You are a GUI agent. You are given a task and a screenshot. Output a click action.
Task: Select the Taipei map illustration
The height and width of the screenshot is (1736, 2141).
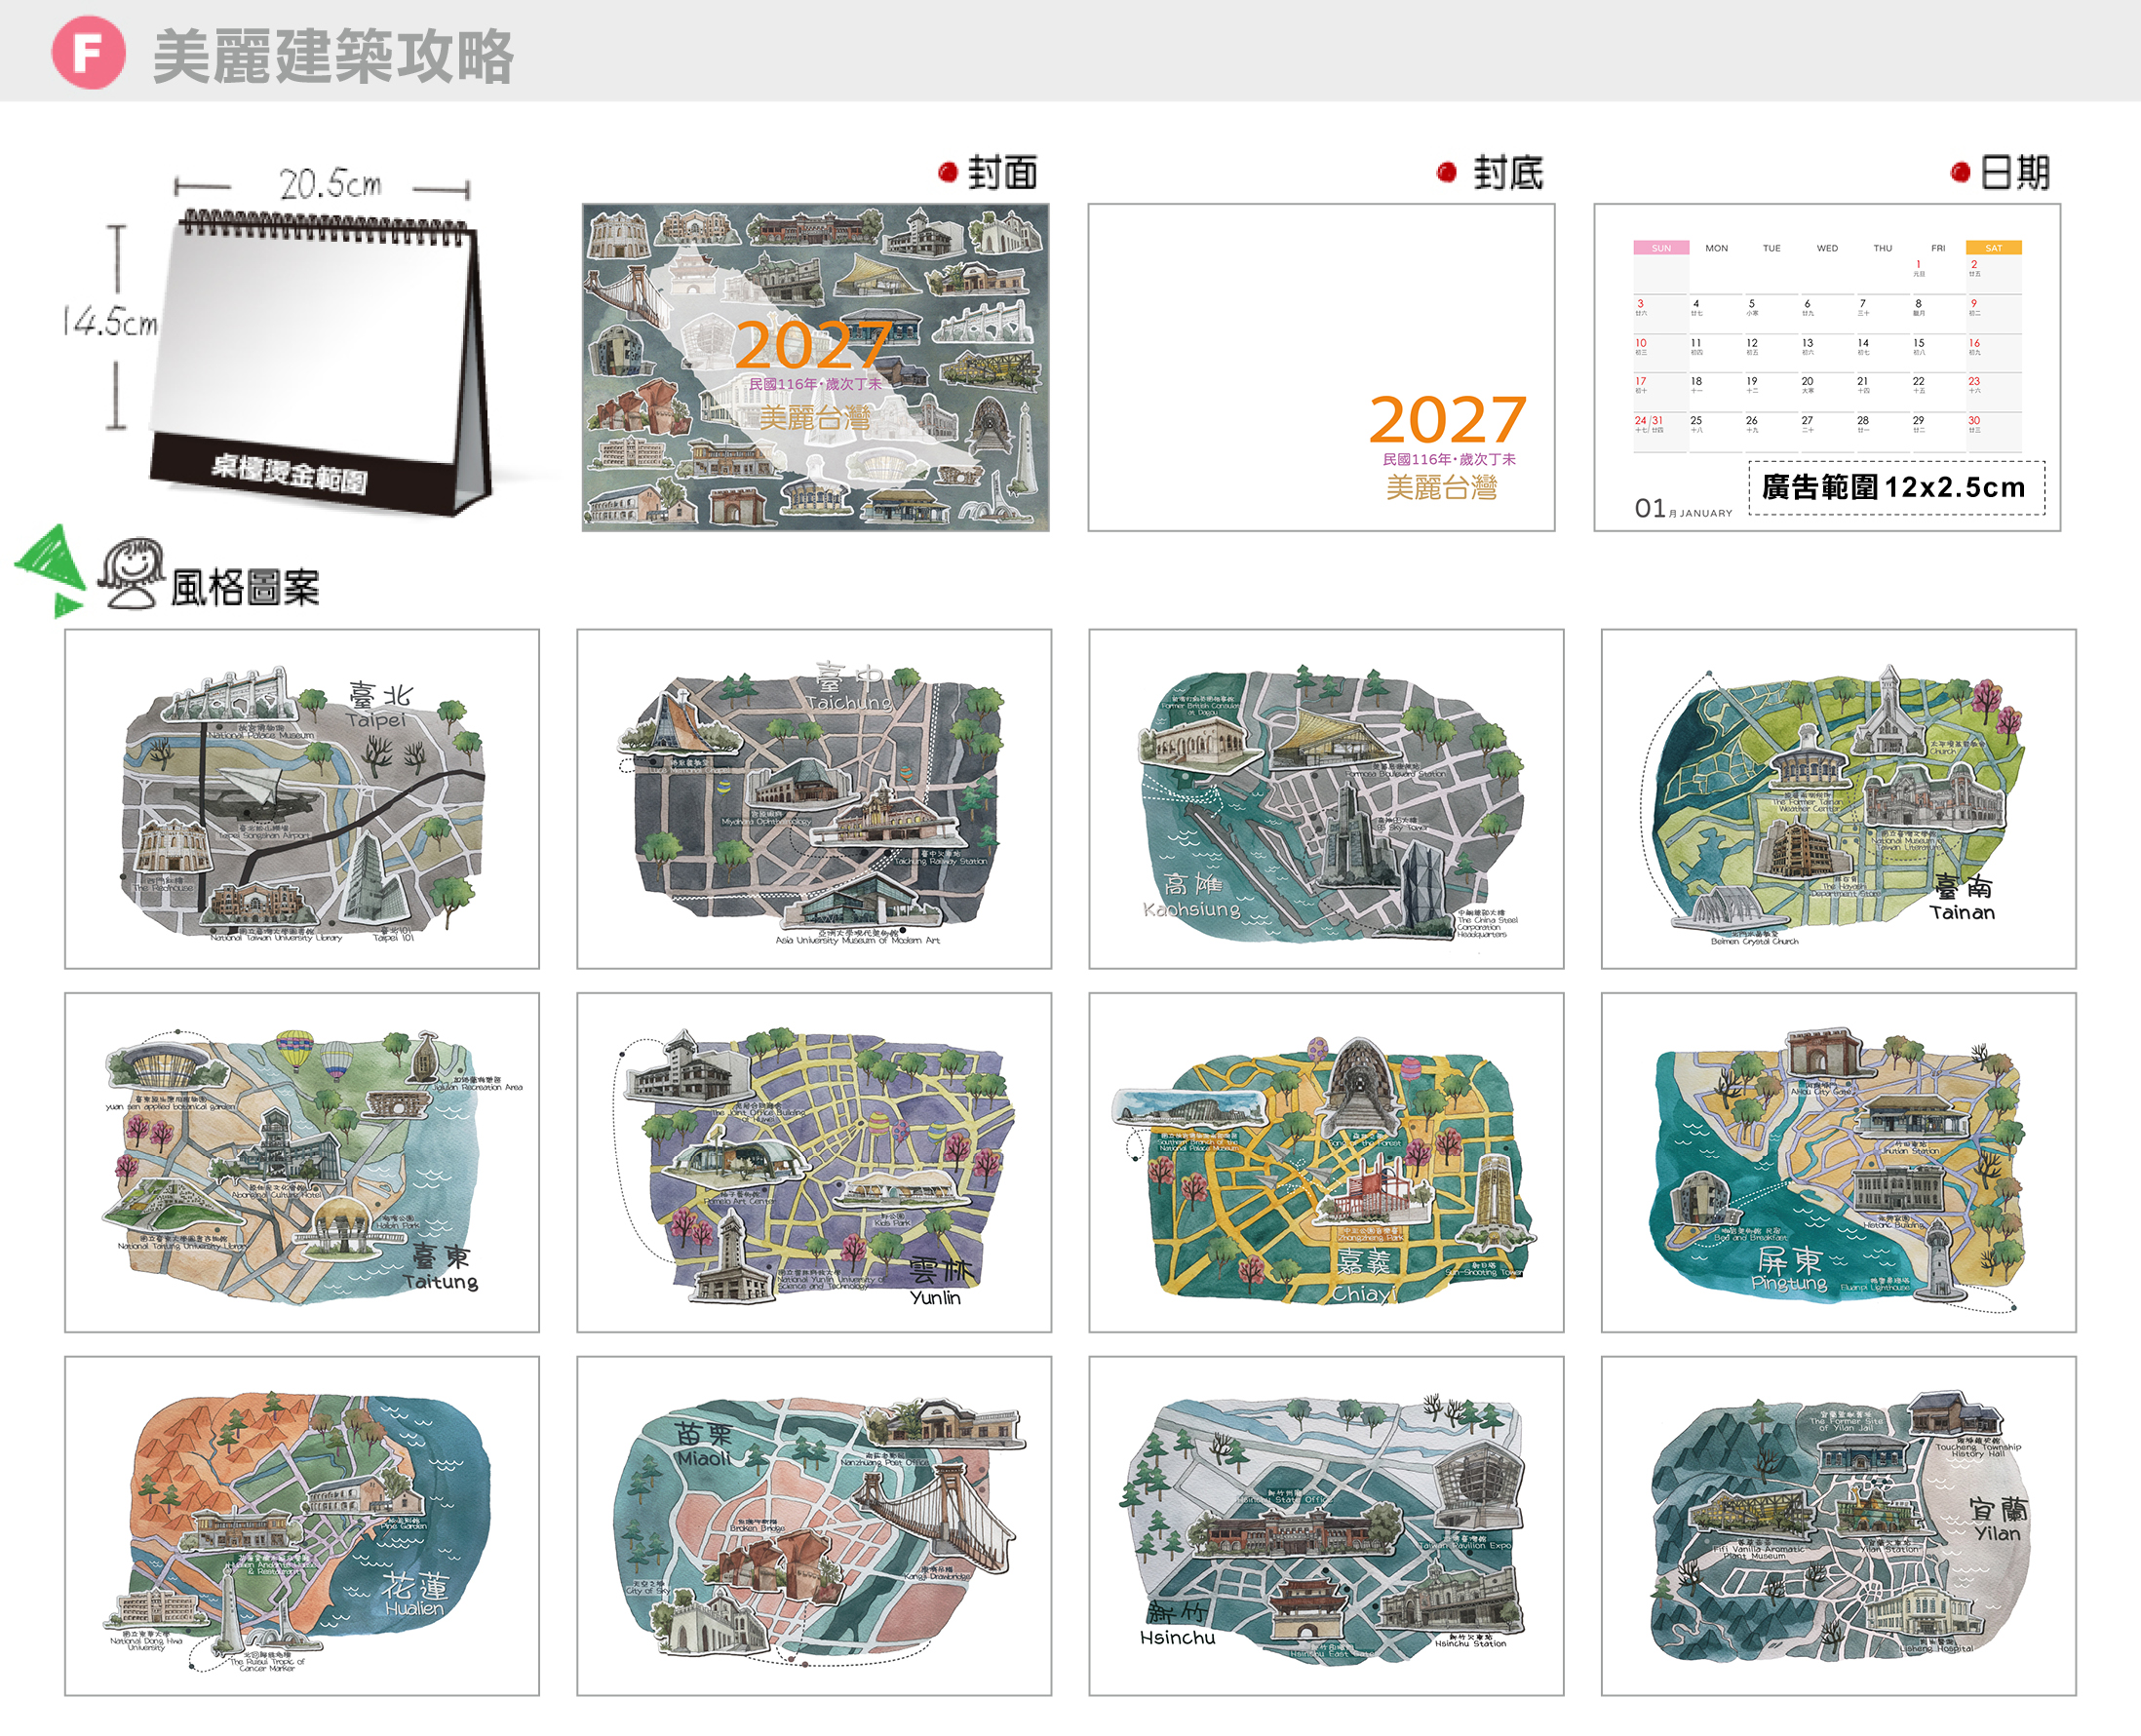coord(302,798)
